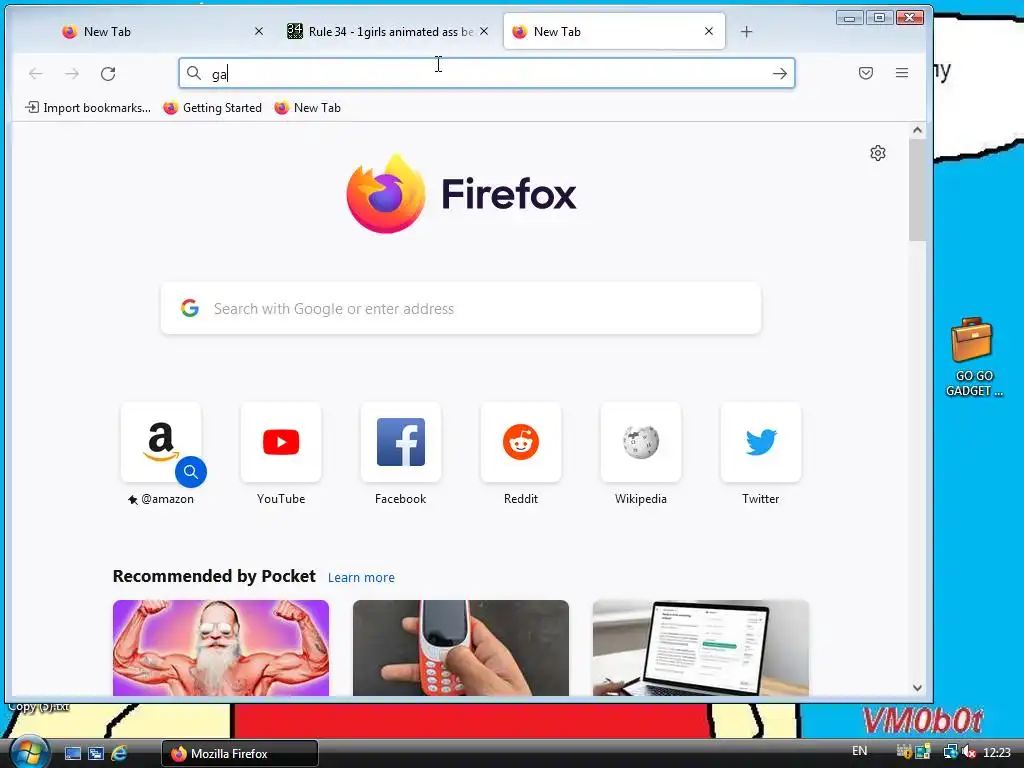The image size is (1024, 768).
Task: Click the Switch between windows quick launch icon
Action: coord(96,753)
